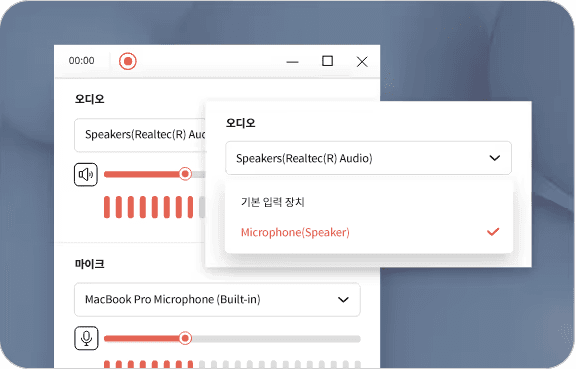The width and height of the screenshot is (576, 369).
Task: Start recording with the red record button
Action: point(128,61)
